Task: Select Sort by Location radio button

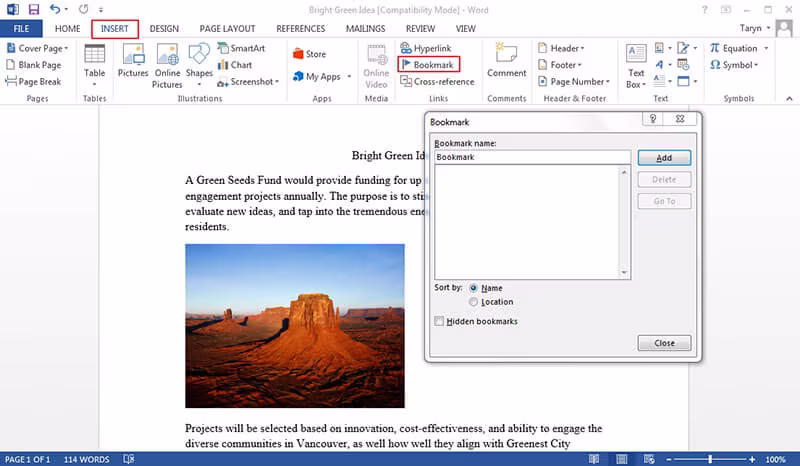Action: point(473,302)
